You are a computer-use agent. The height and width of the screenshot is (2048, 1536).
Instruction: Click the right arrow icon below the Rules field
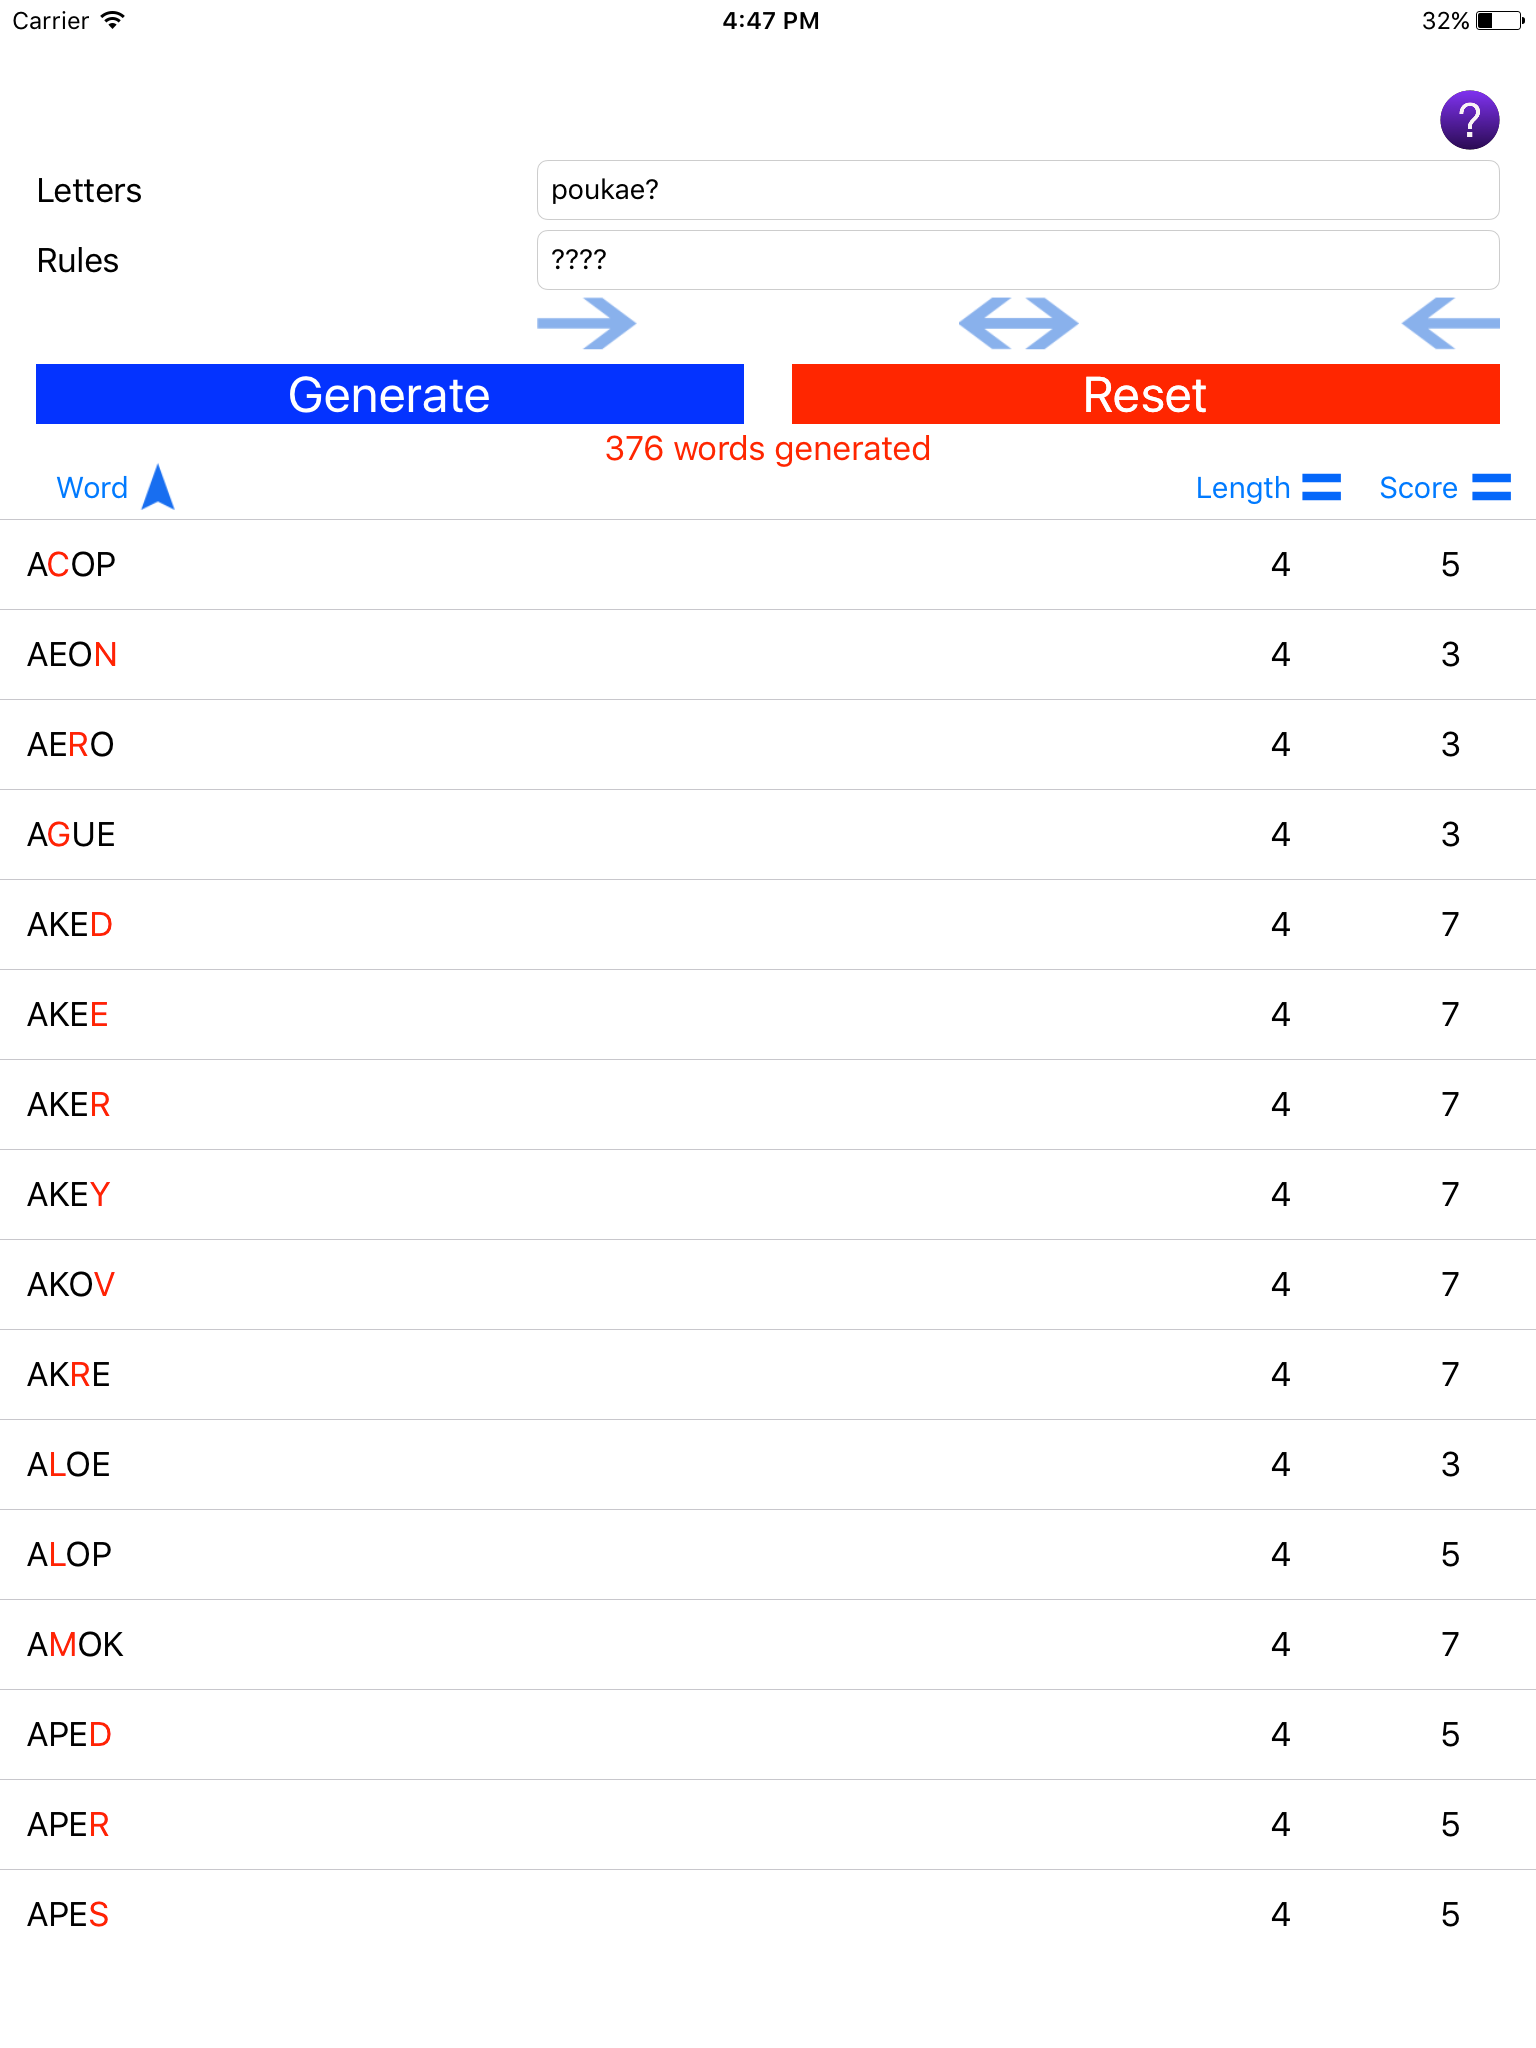tap(588, 323)
